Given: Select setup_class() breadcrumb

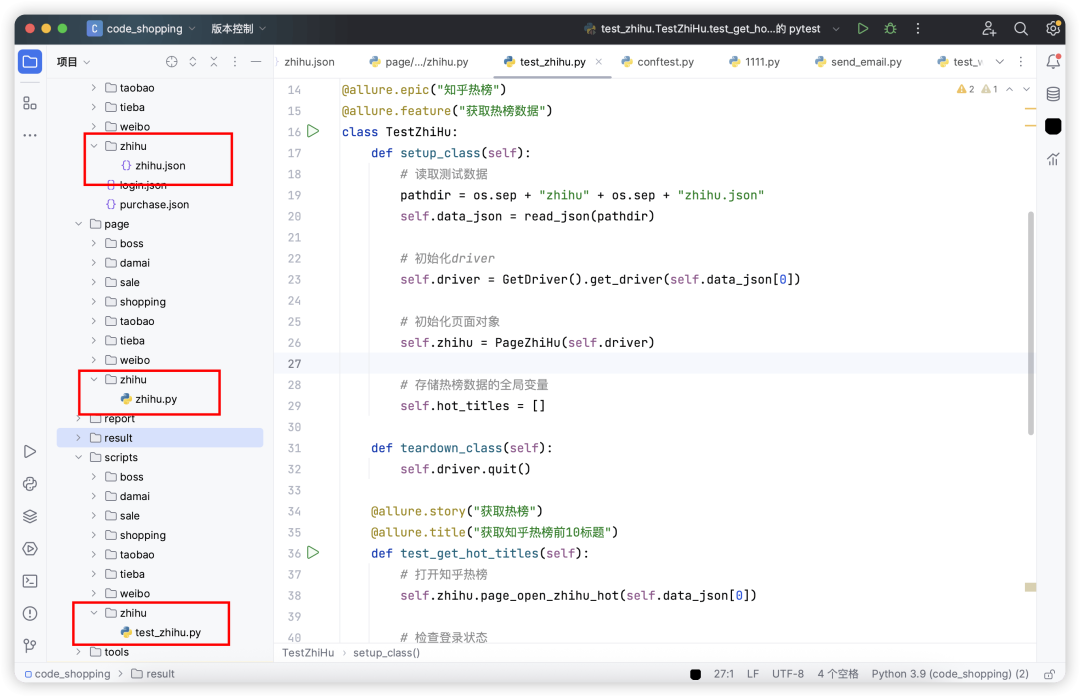Looking at the screenshot, I should click(x=386, y=653).
